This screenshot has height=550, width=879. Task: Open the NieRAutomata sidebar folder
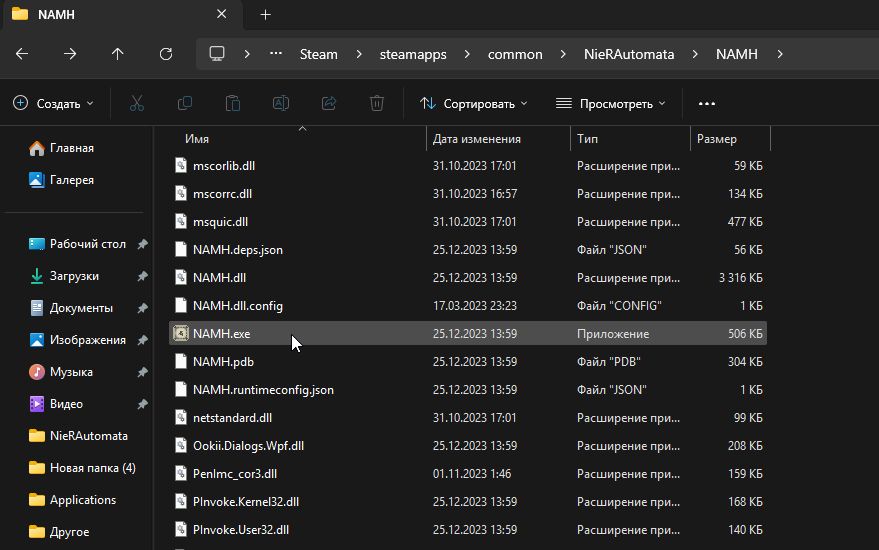pos(78,436)
